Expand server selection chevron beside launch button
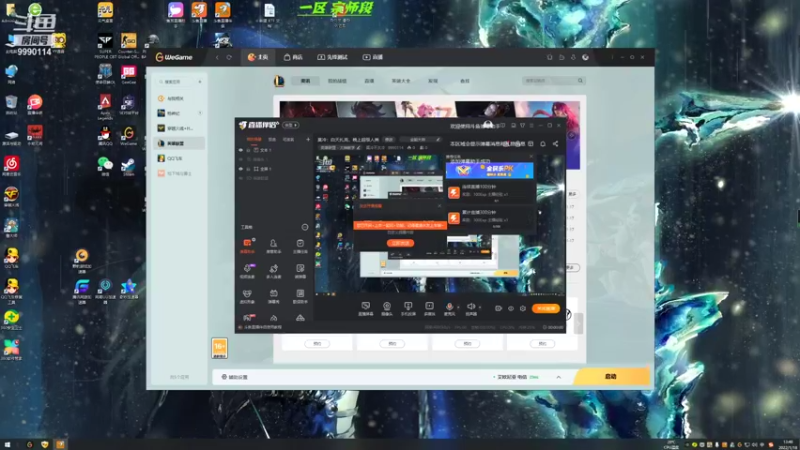The height and width of the screenshot is (450, 800). click(x=559, y=377)
